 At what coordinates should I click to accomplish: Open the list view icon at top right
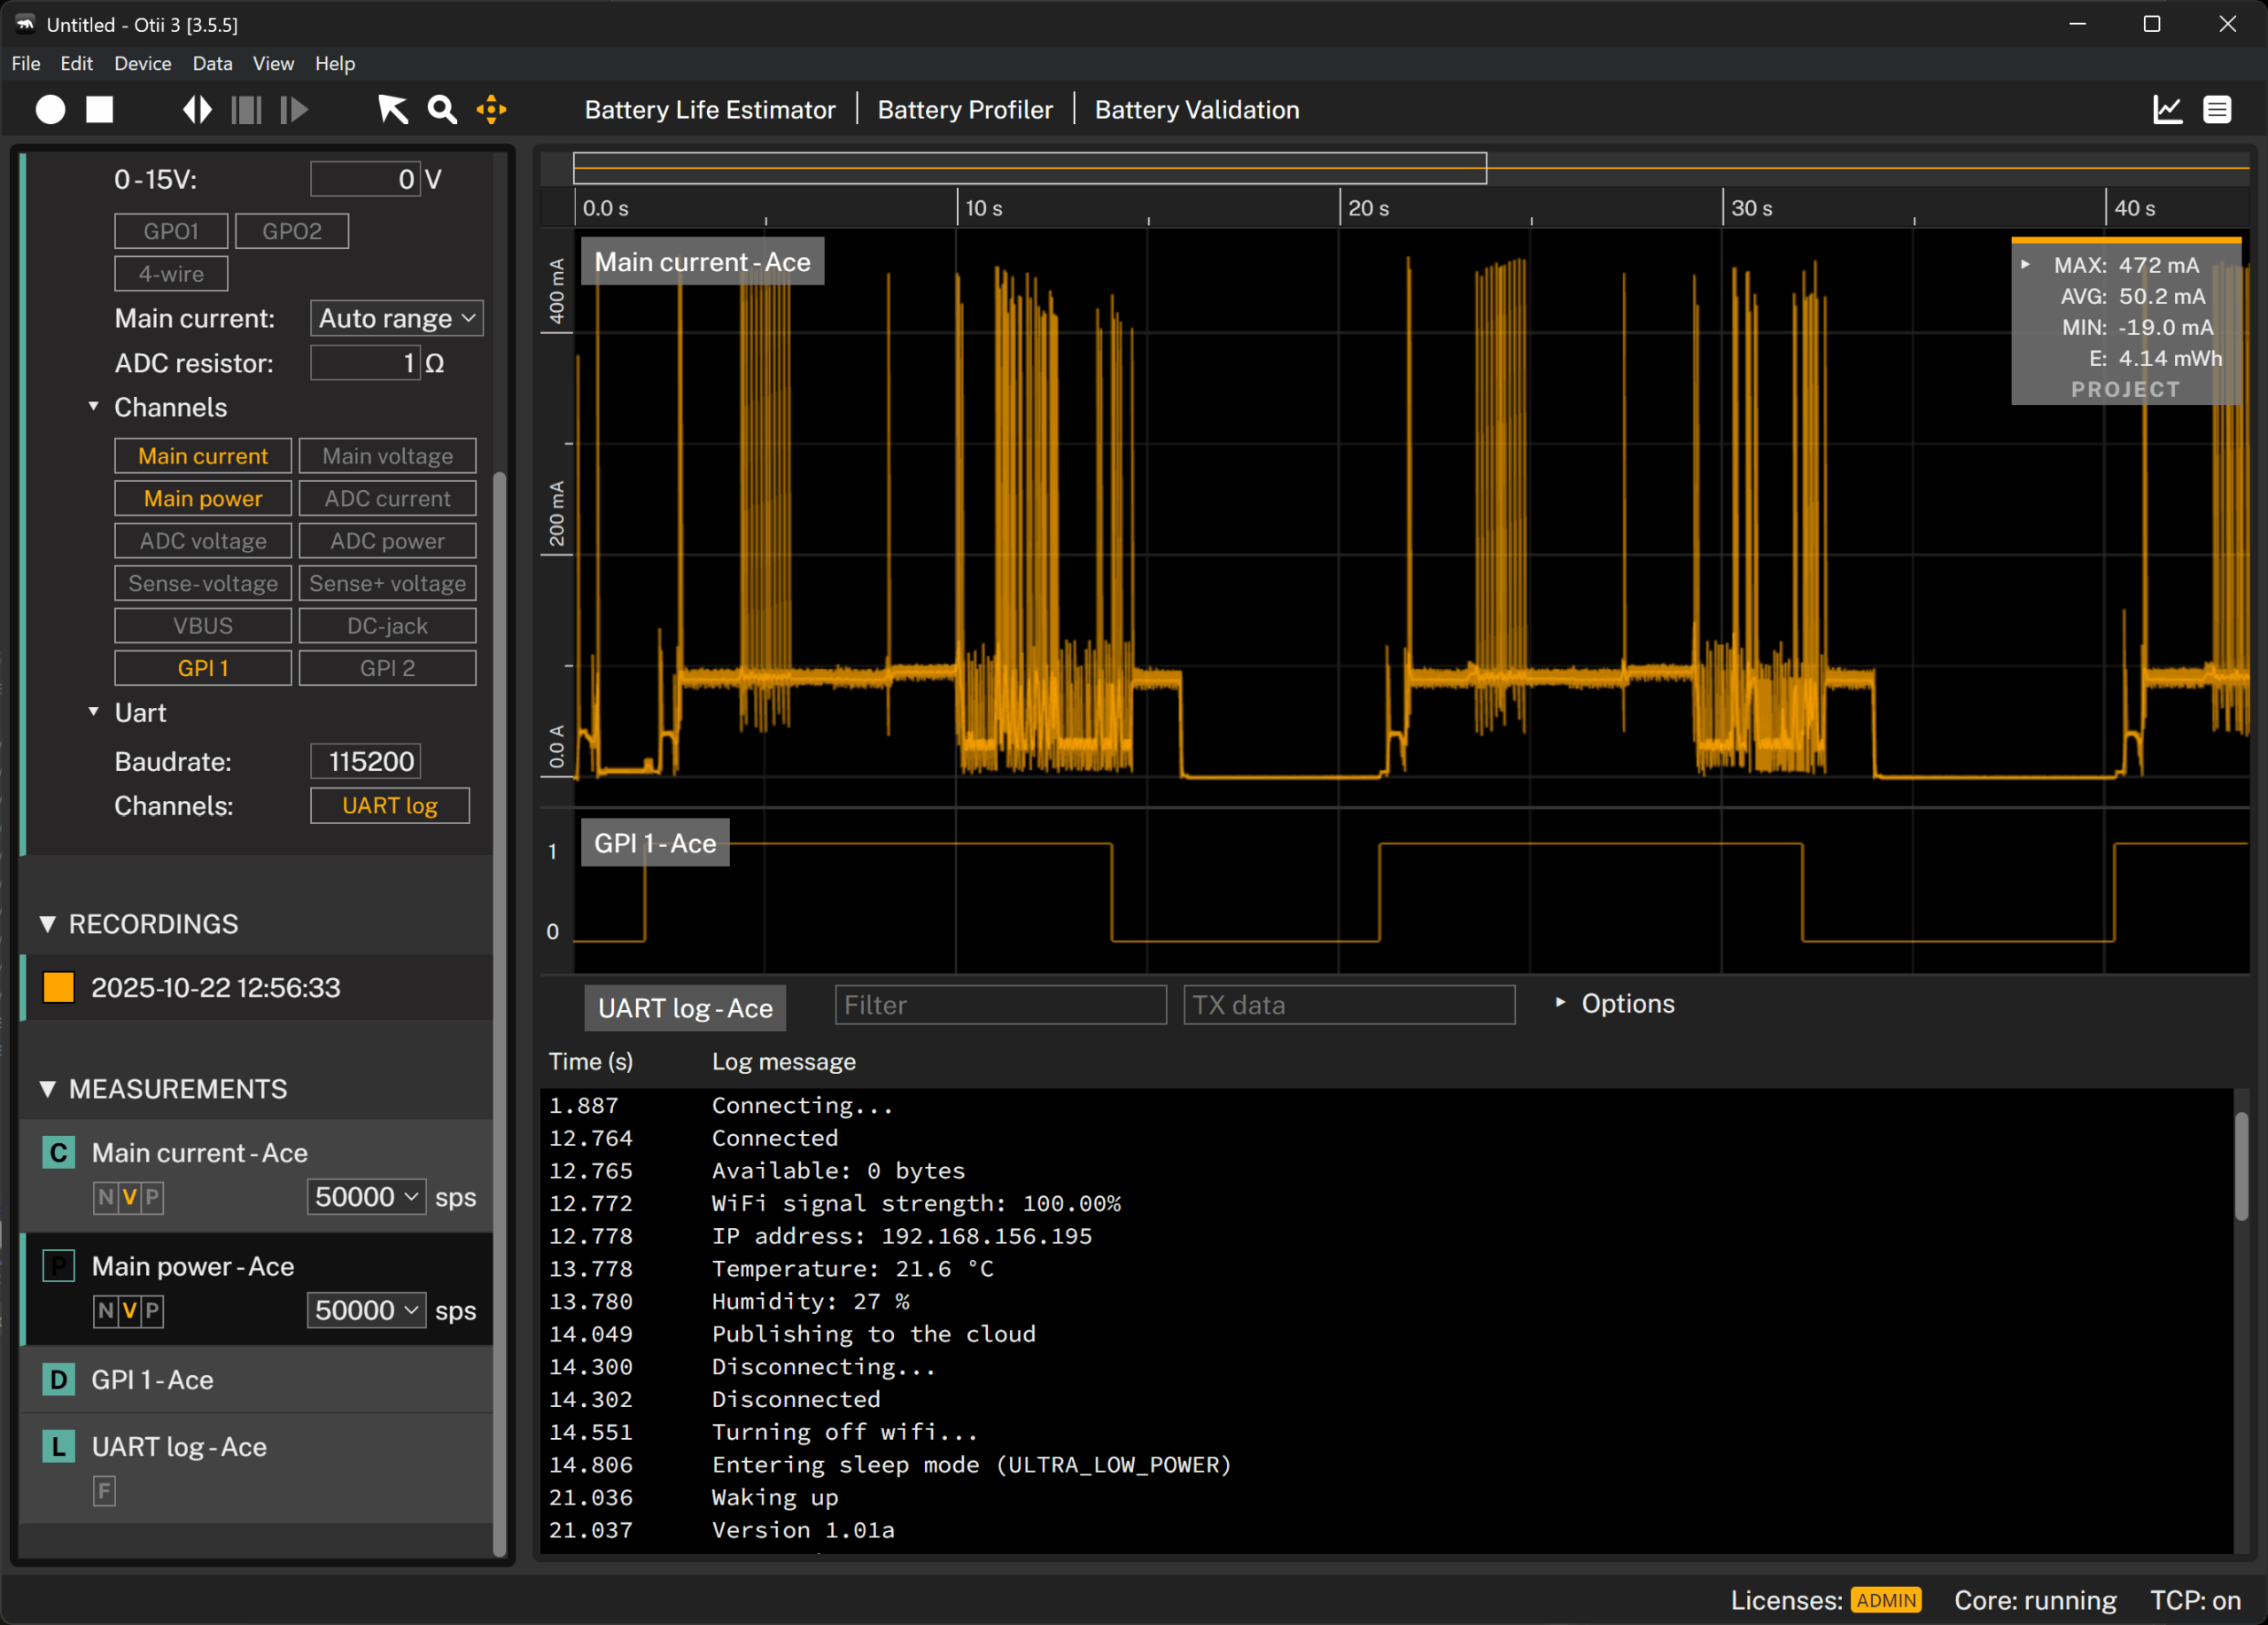coord(2217,109)
